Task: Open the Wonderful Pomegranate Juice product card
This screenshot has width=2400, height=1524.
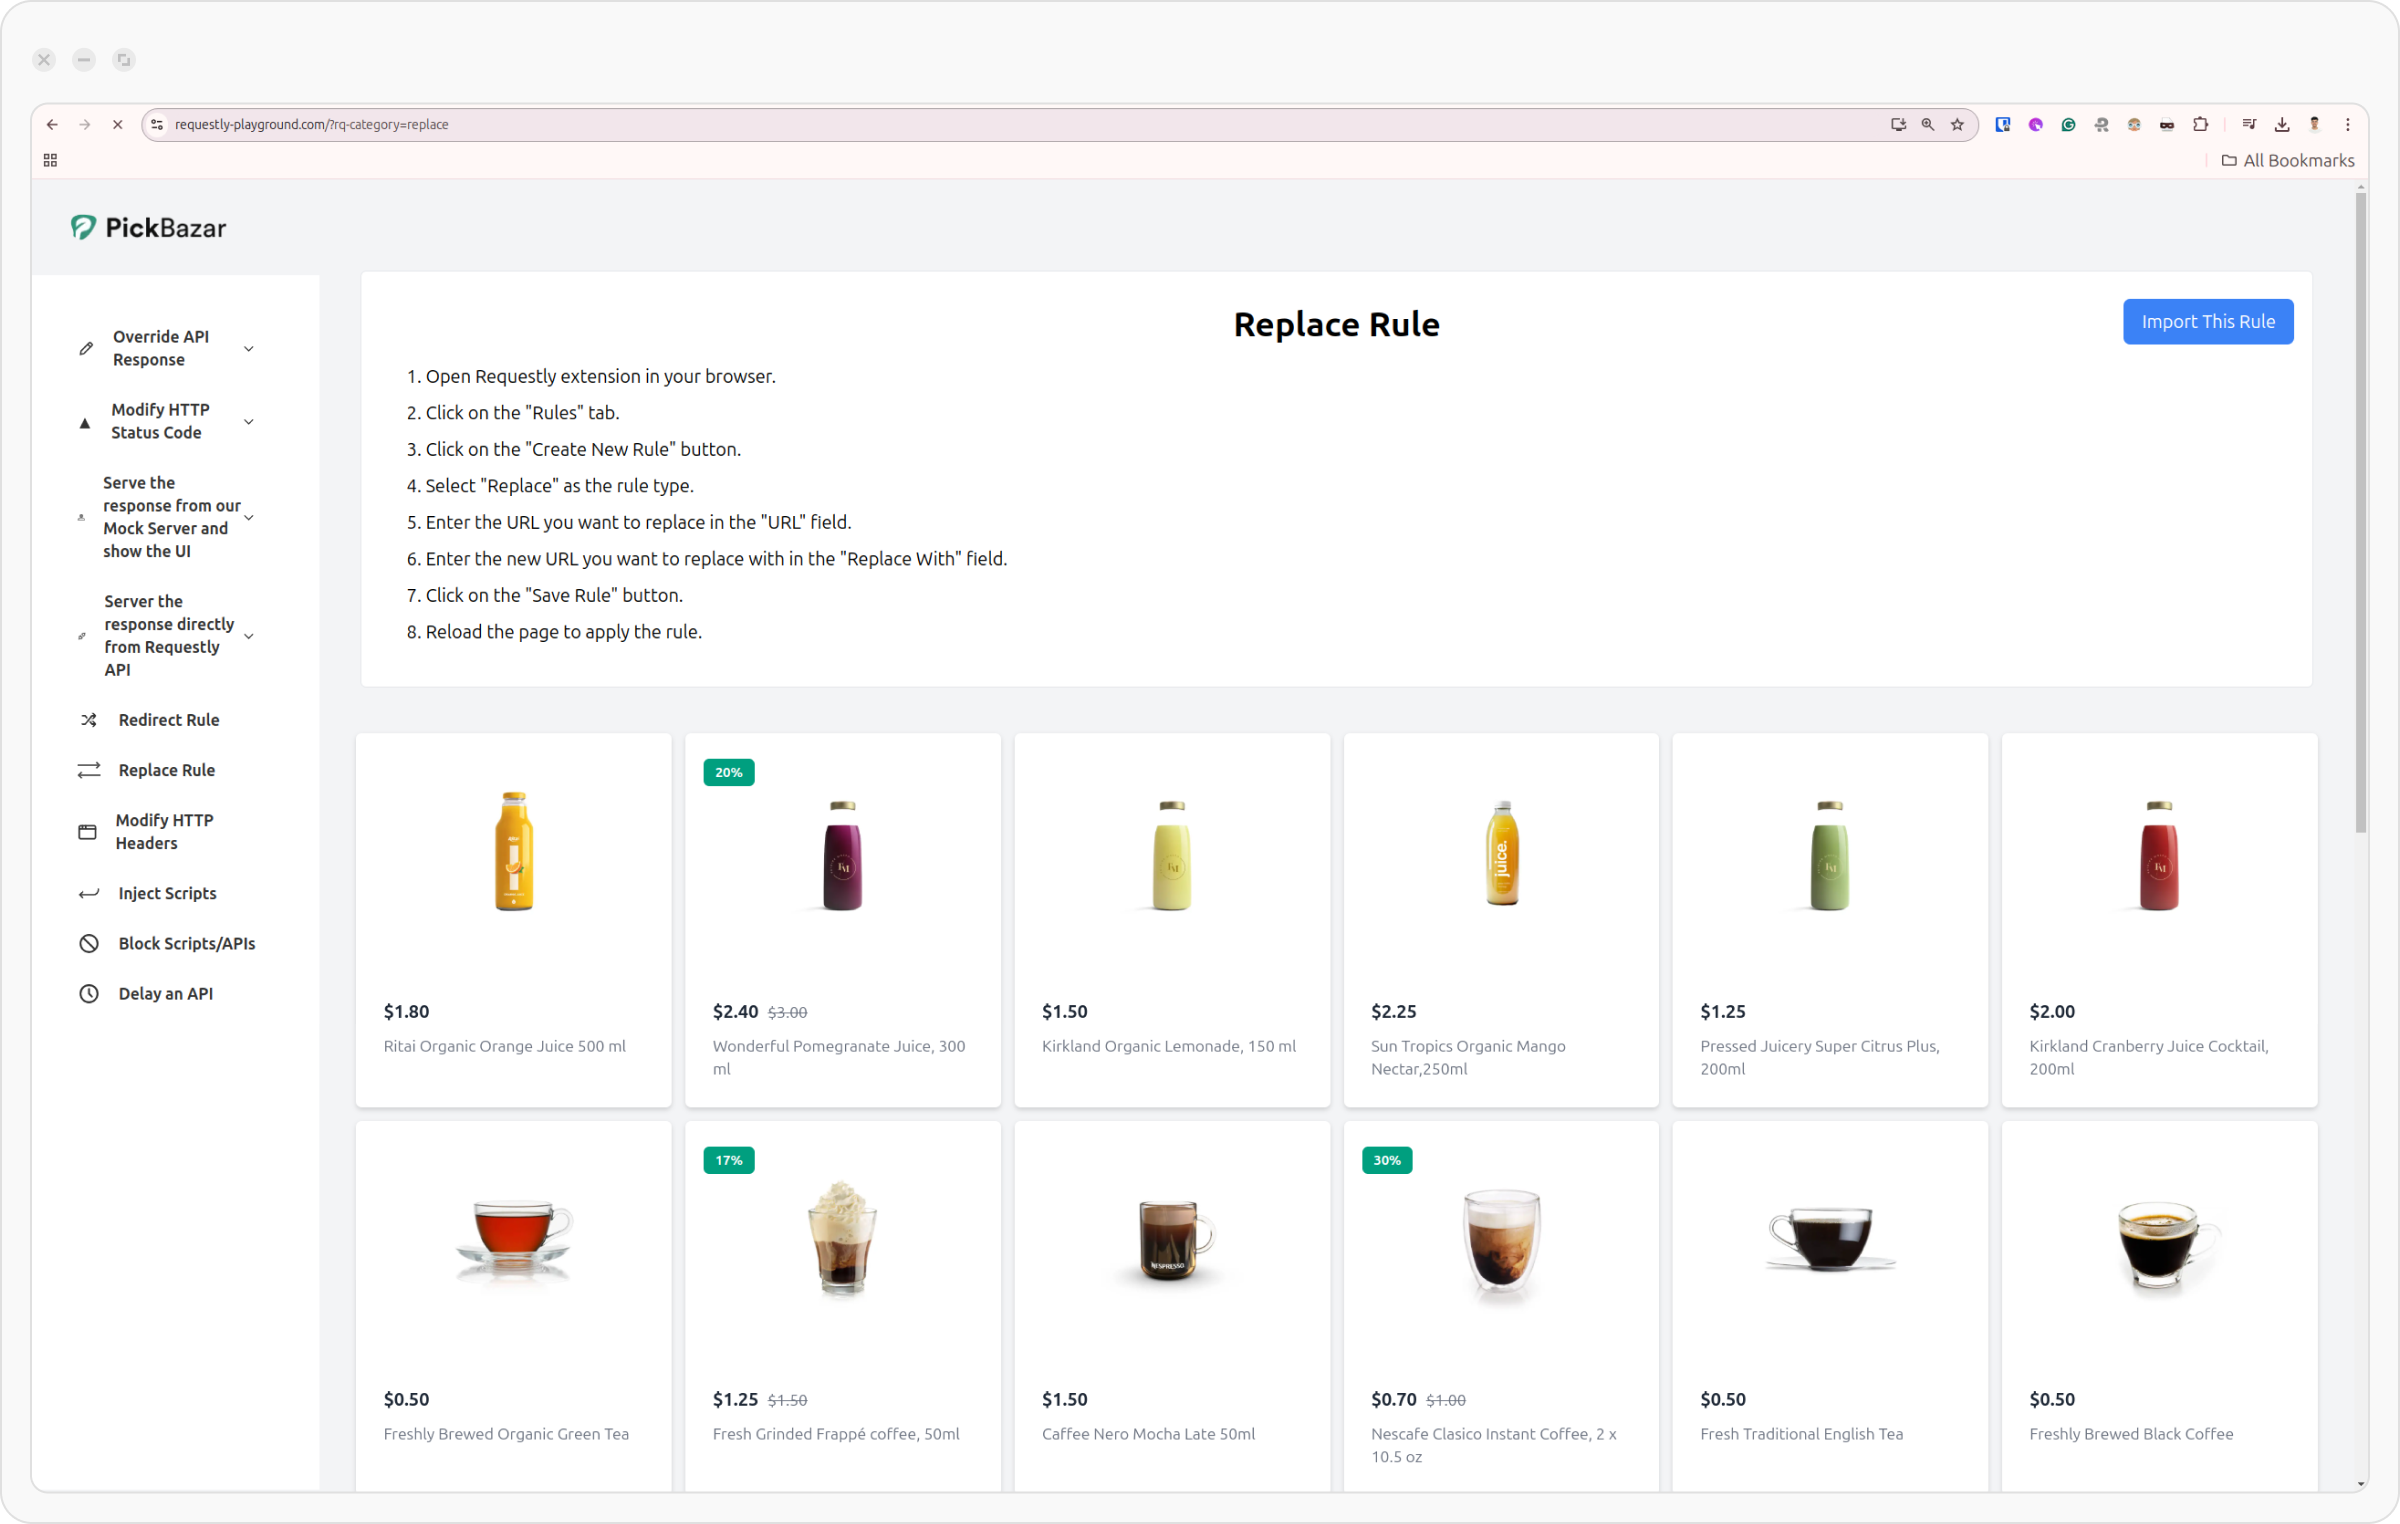Action: coord(842,920)
